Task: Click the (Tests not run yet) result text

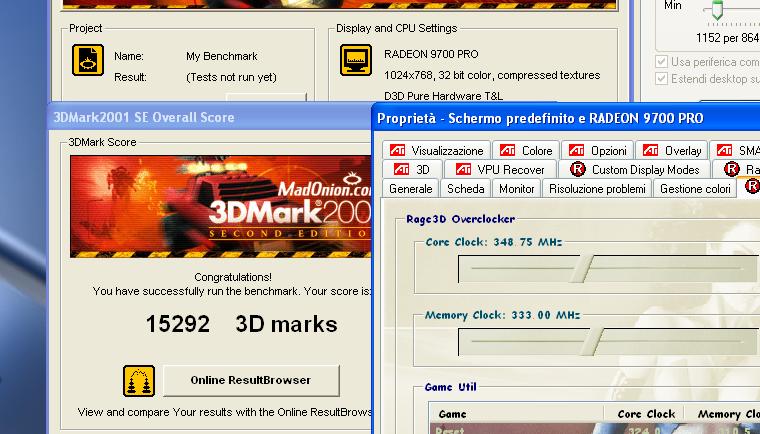Action: pyautogui.click(x=231, y=77)
